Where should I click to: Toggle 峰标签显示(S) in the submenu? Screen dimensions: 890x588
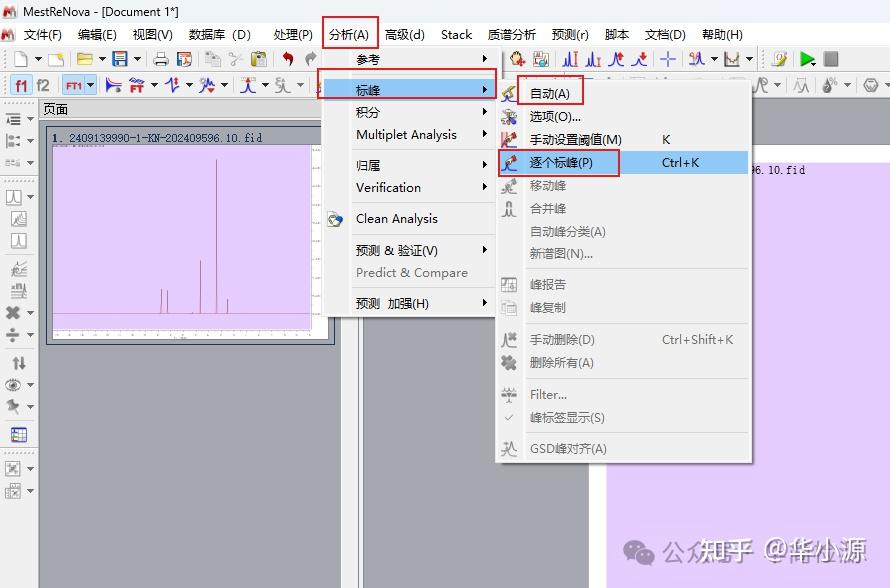566,417
